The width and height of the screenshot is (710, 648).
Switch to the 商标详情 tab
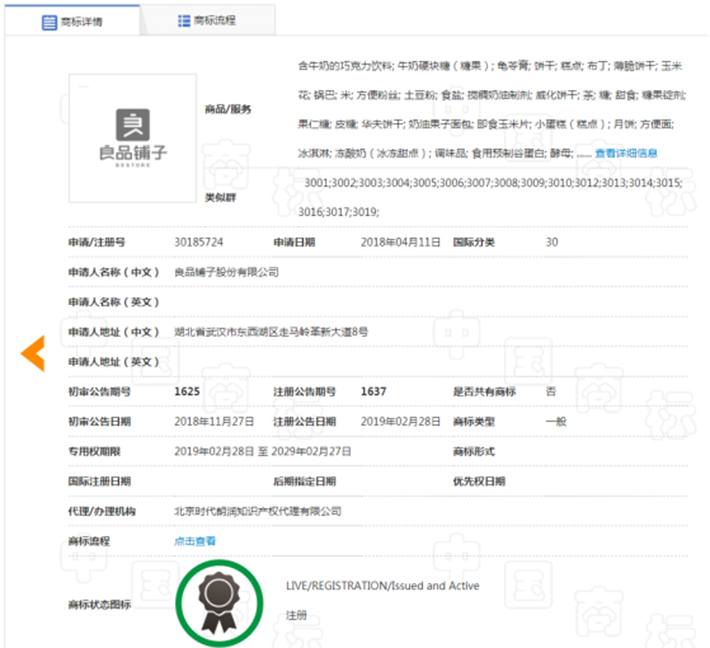[x=77, y=20]
